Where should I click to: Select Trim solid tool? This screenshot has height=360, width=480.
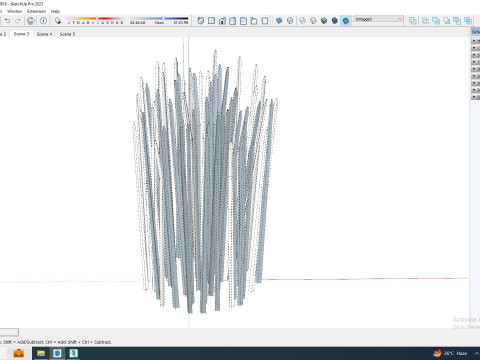[x=457, y=21]
